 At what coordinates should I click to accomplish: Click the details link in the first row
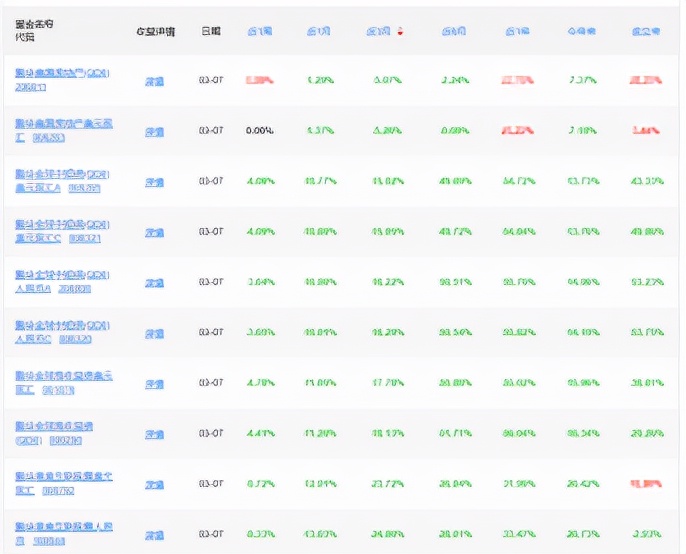coord(154,80)
